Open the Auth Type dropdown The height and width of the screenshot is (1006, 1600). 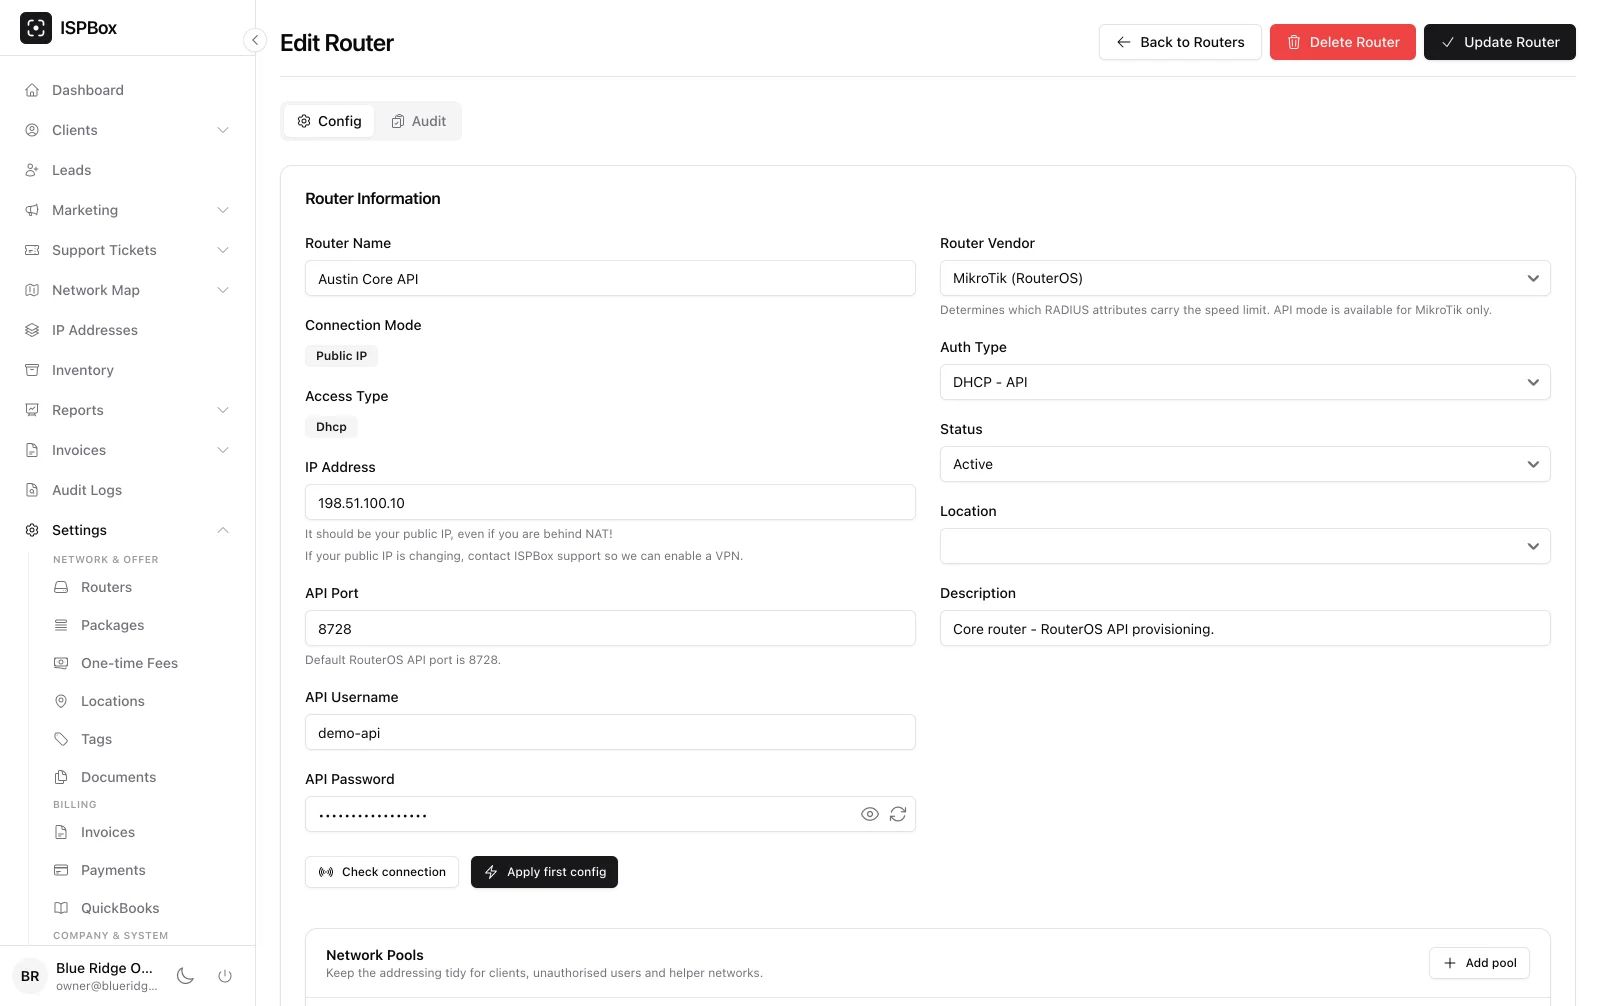[1245, 382]
